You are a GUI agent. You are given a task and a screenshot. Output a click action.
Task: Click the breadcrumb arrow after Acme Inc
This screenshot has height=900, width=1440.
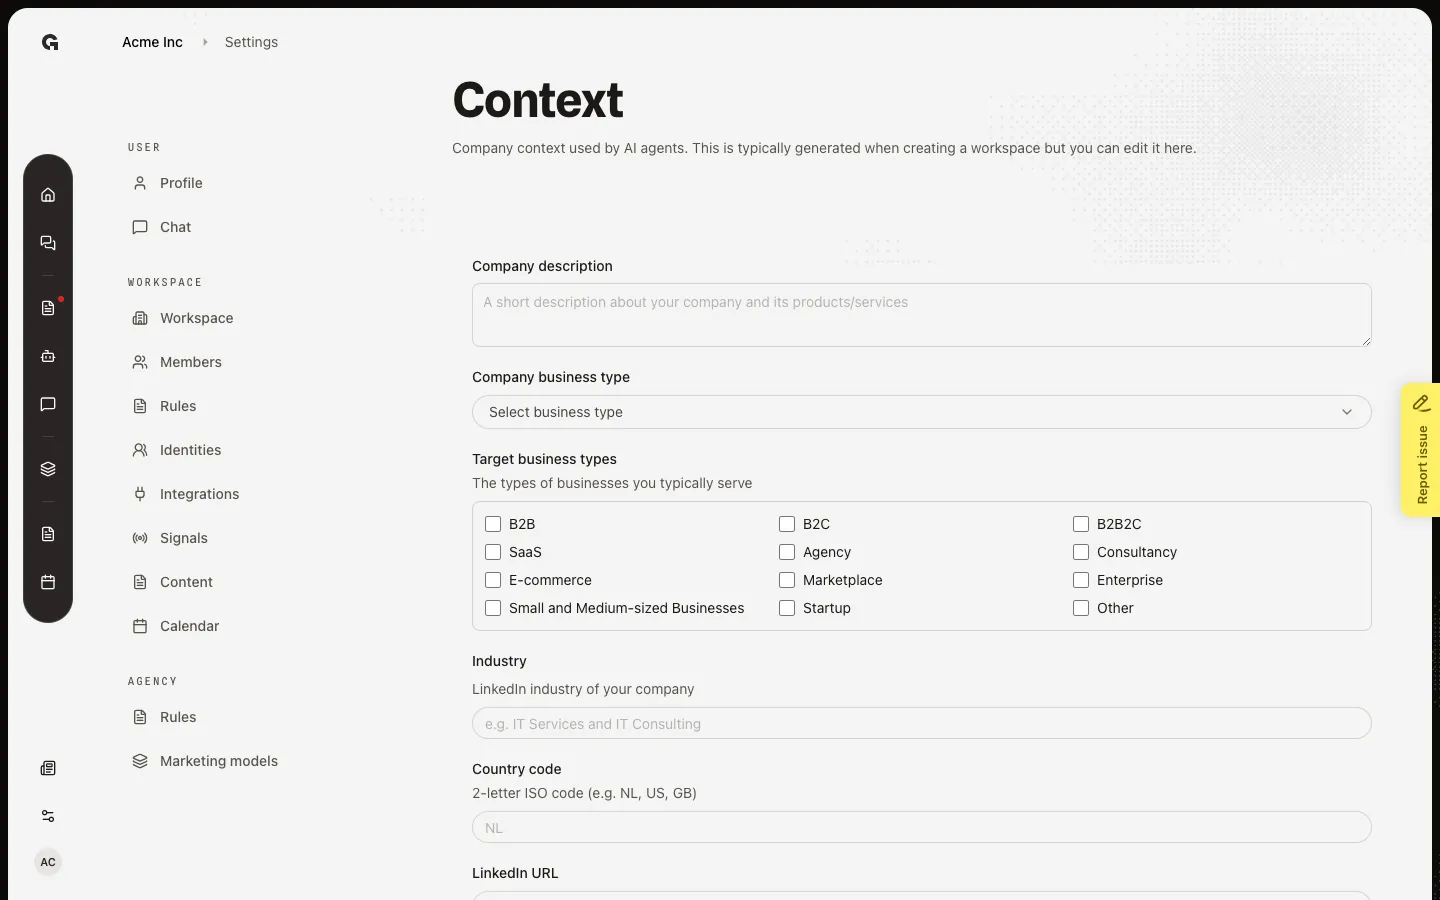click(205, 42)
